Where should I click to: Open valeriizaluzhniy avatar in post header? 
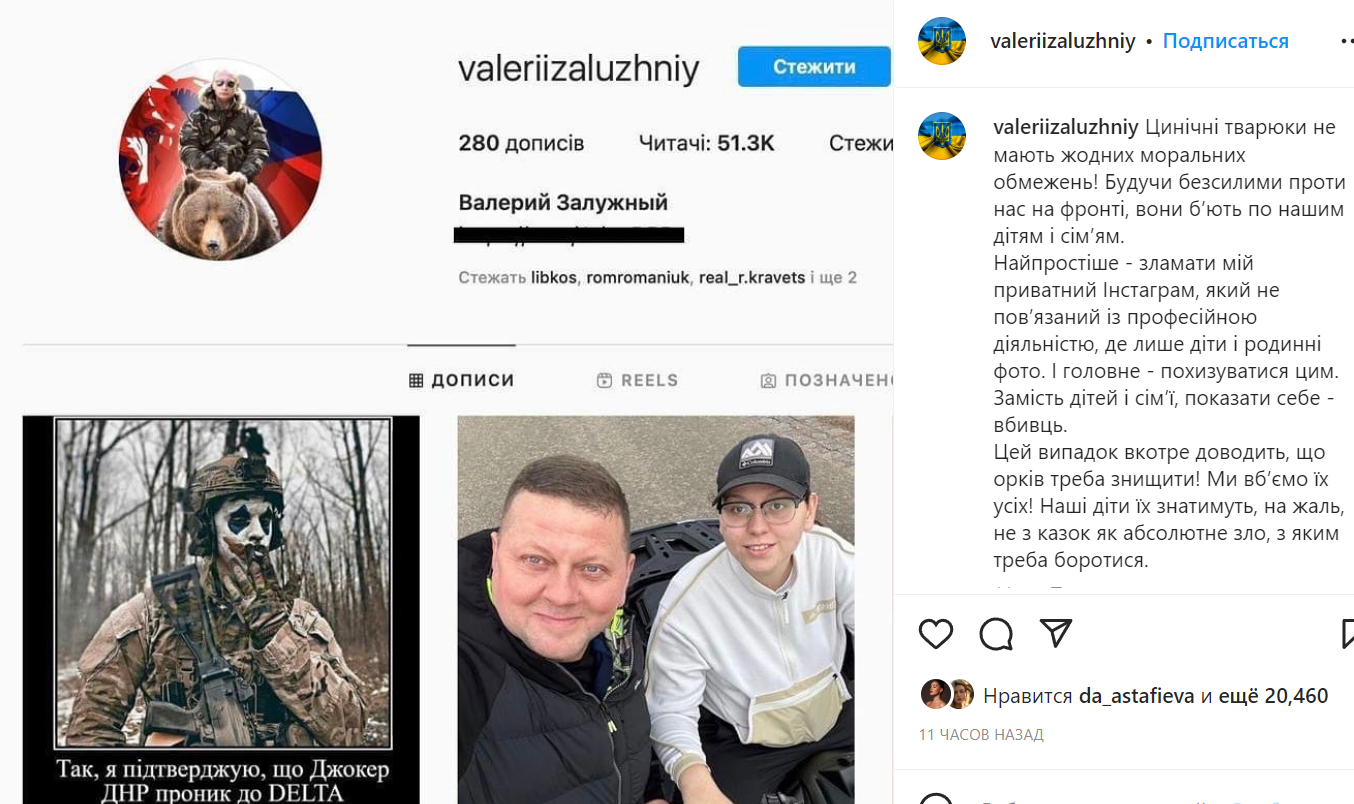(942, 41)
